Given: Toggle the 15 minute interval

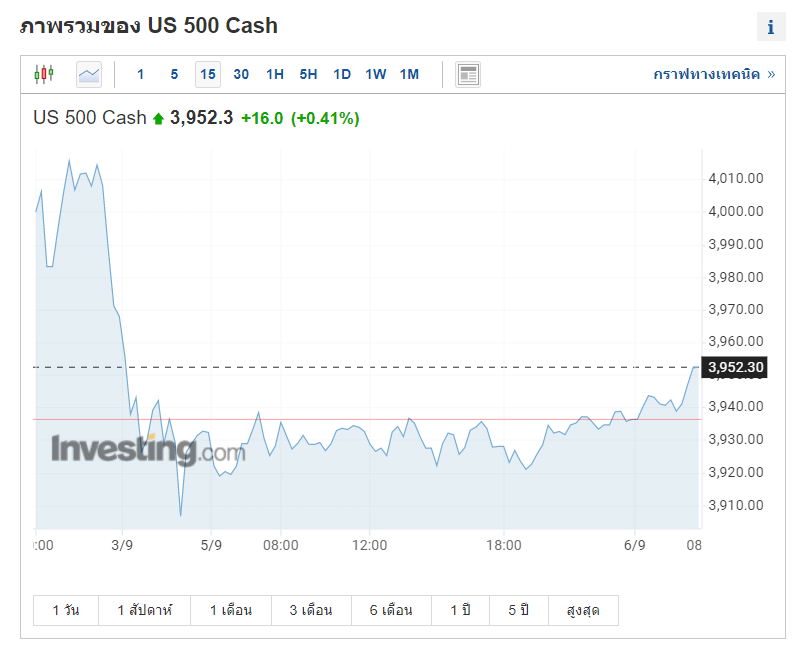Looking at the screenshot, I should point(208,74).
